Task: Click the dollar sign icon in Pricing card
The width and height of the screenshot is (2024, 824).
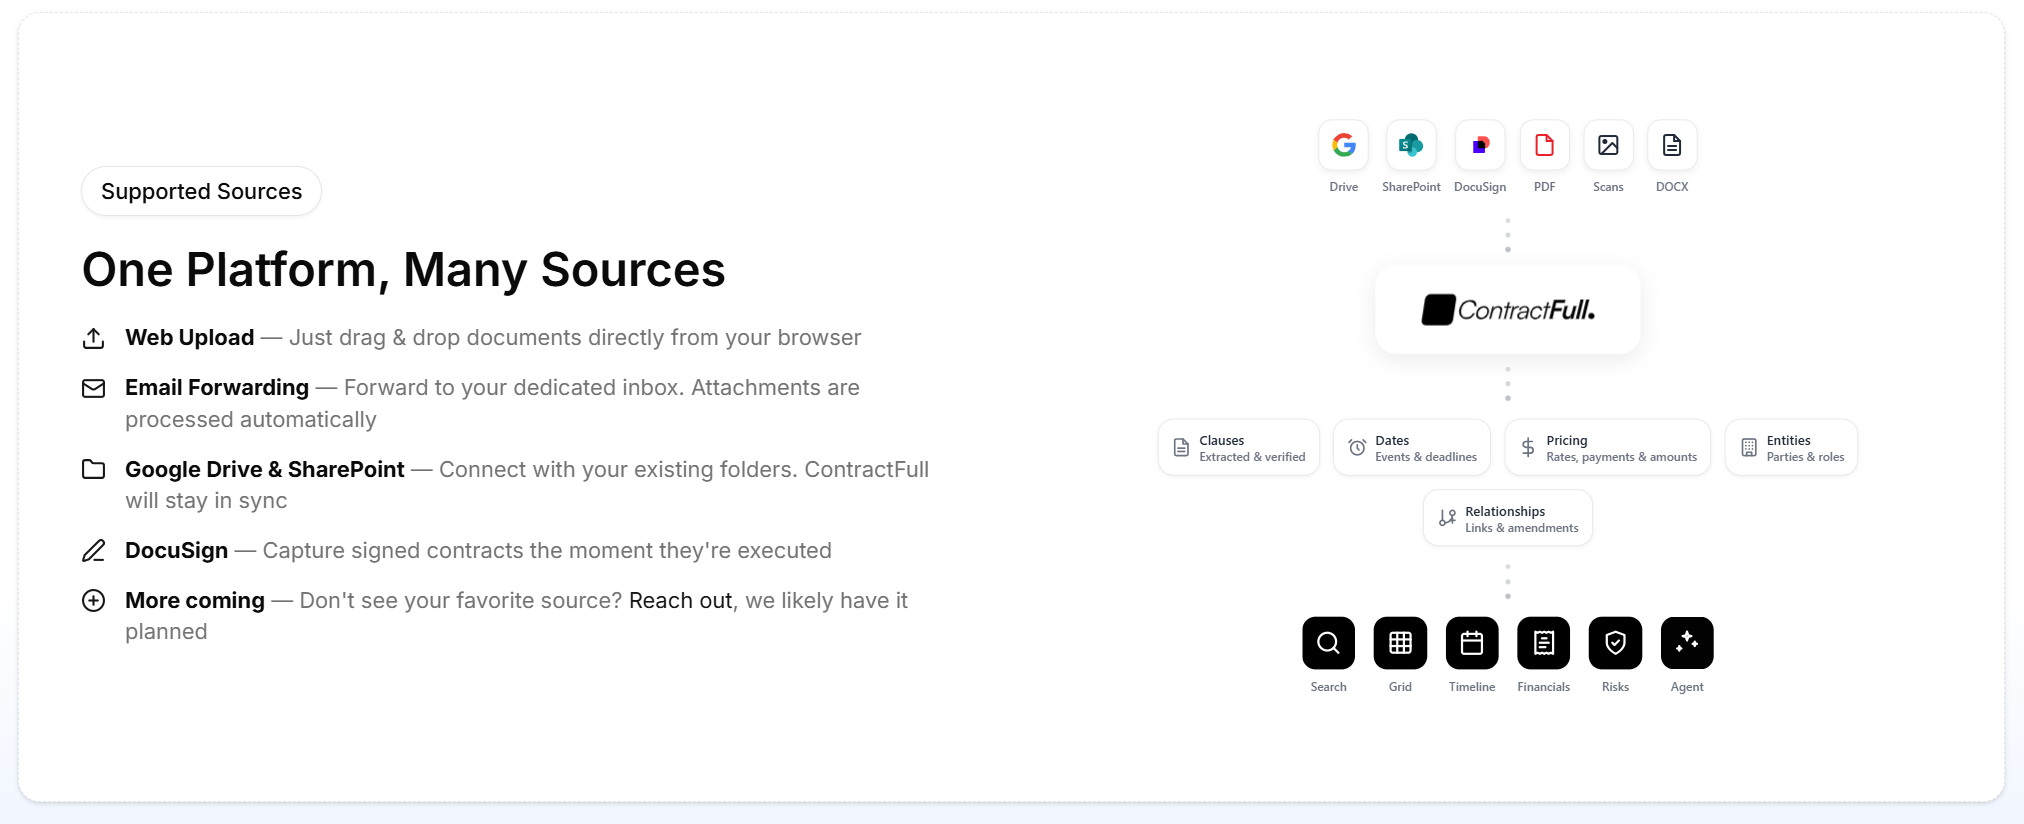Action: click(x=1528, y=448)
